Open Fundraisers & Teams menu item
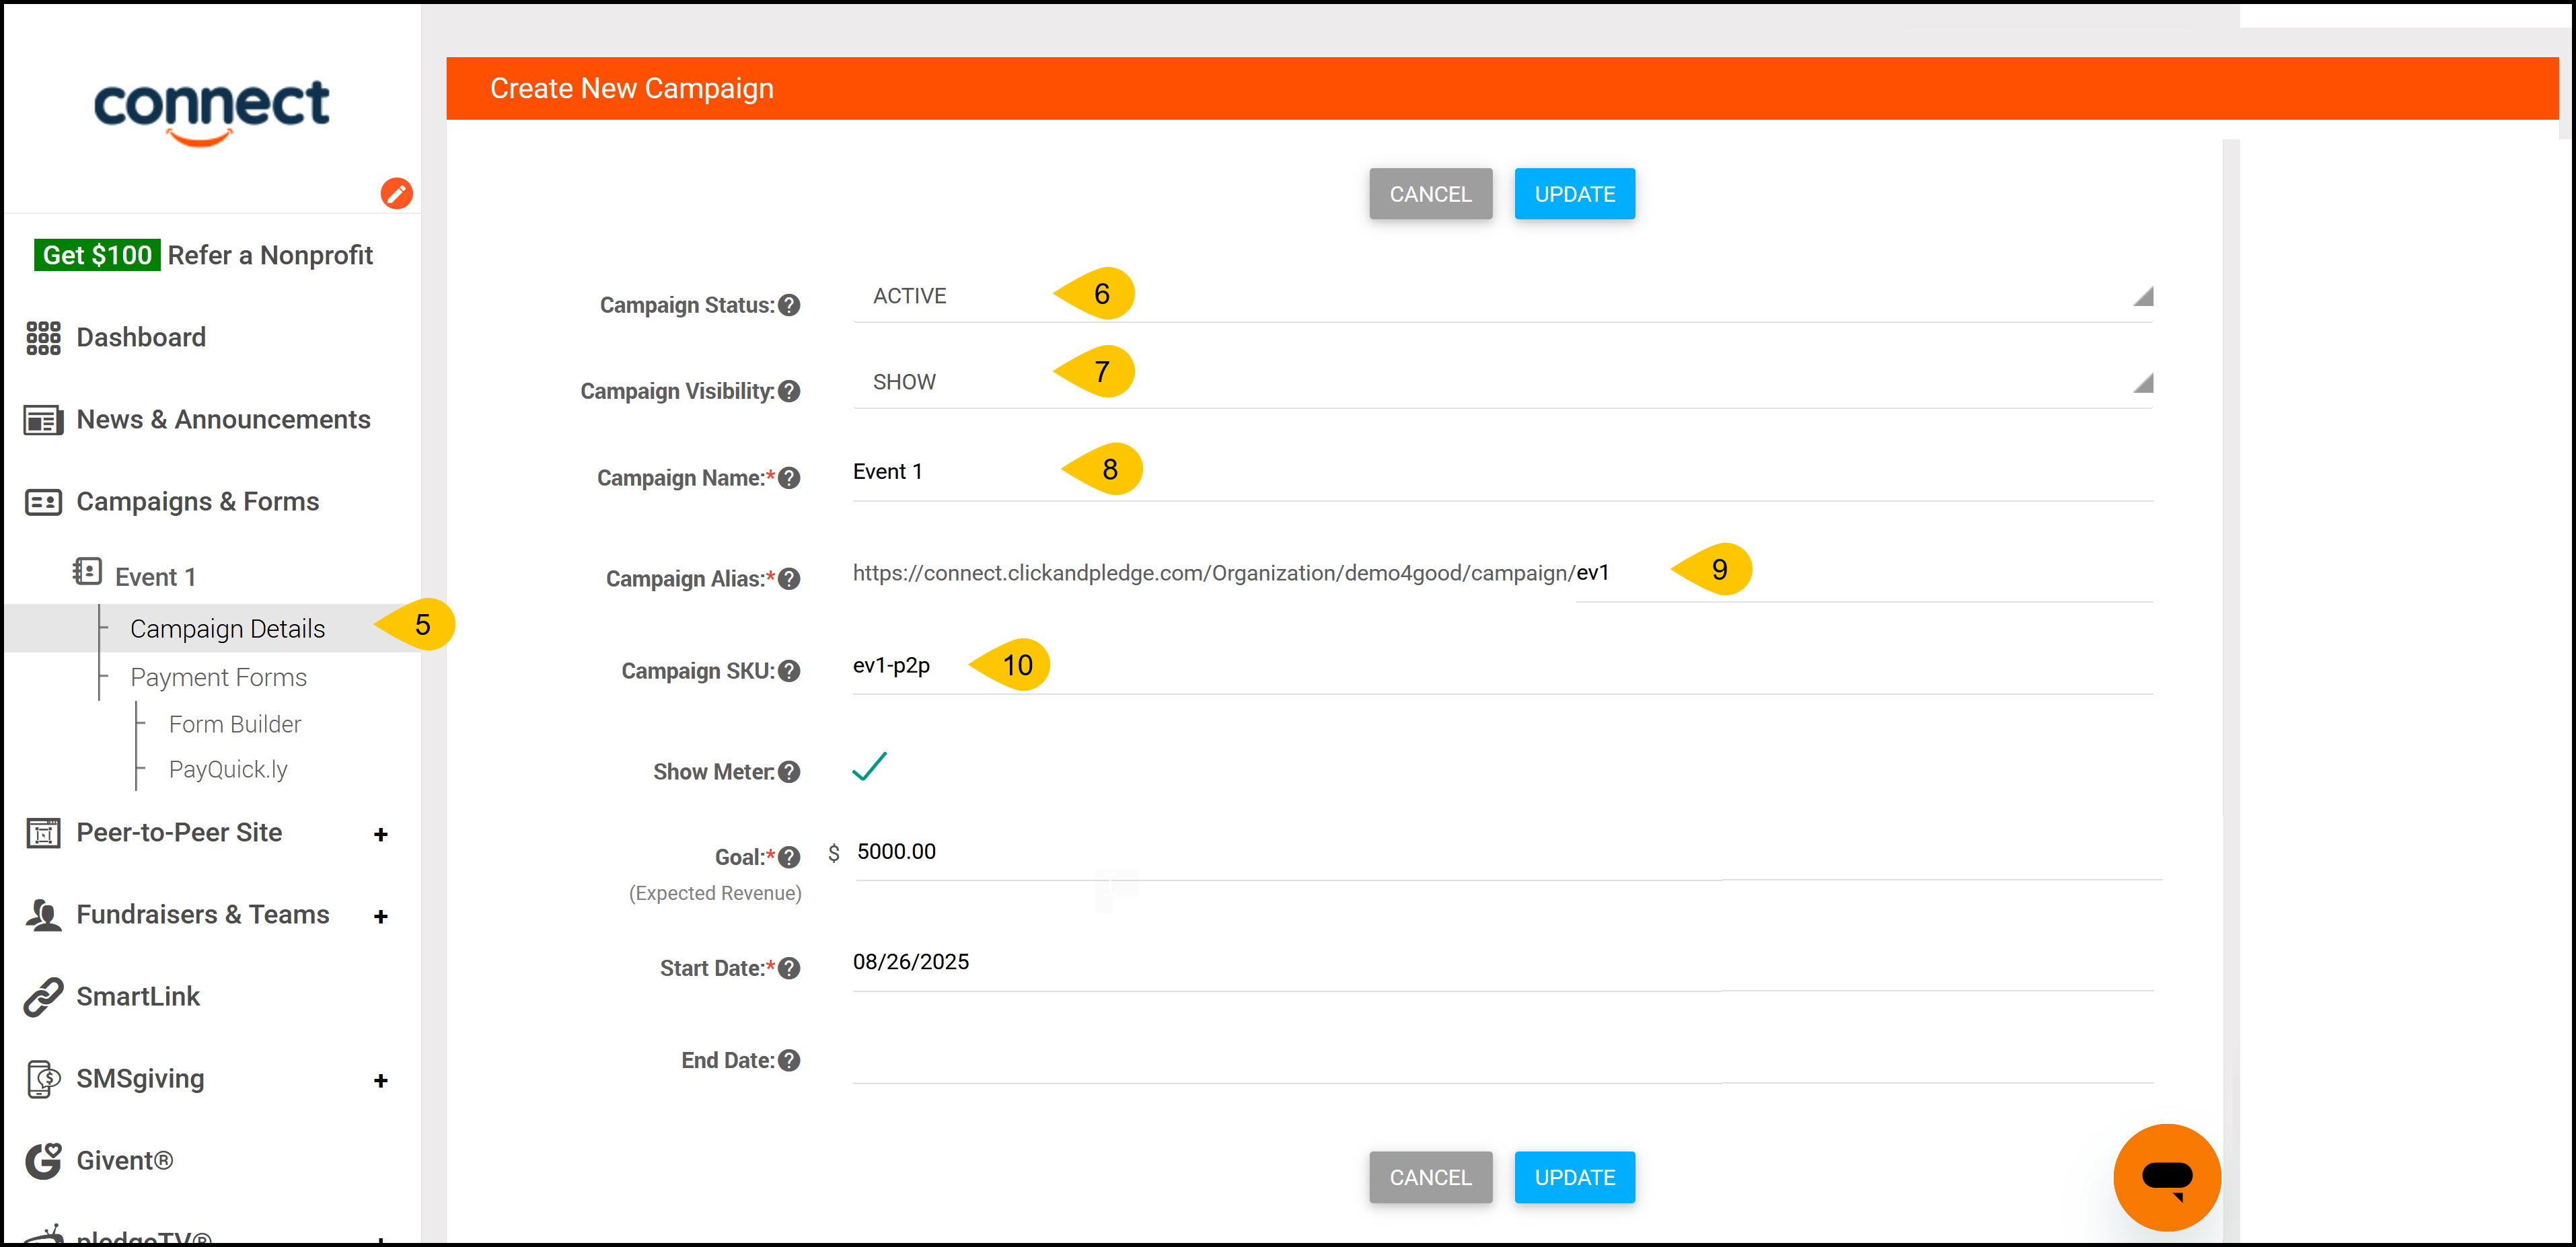The image size is (2576, 1247). pos(203,915)
